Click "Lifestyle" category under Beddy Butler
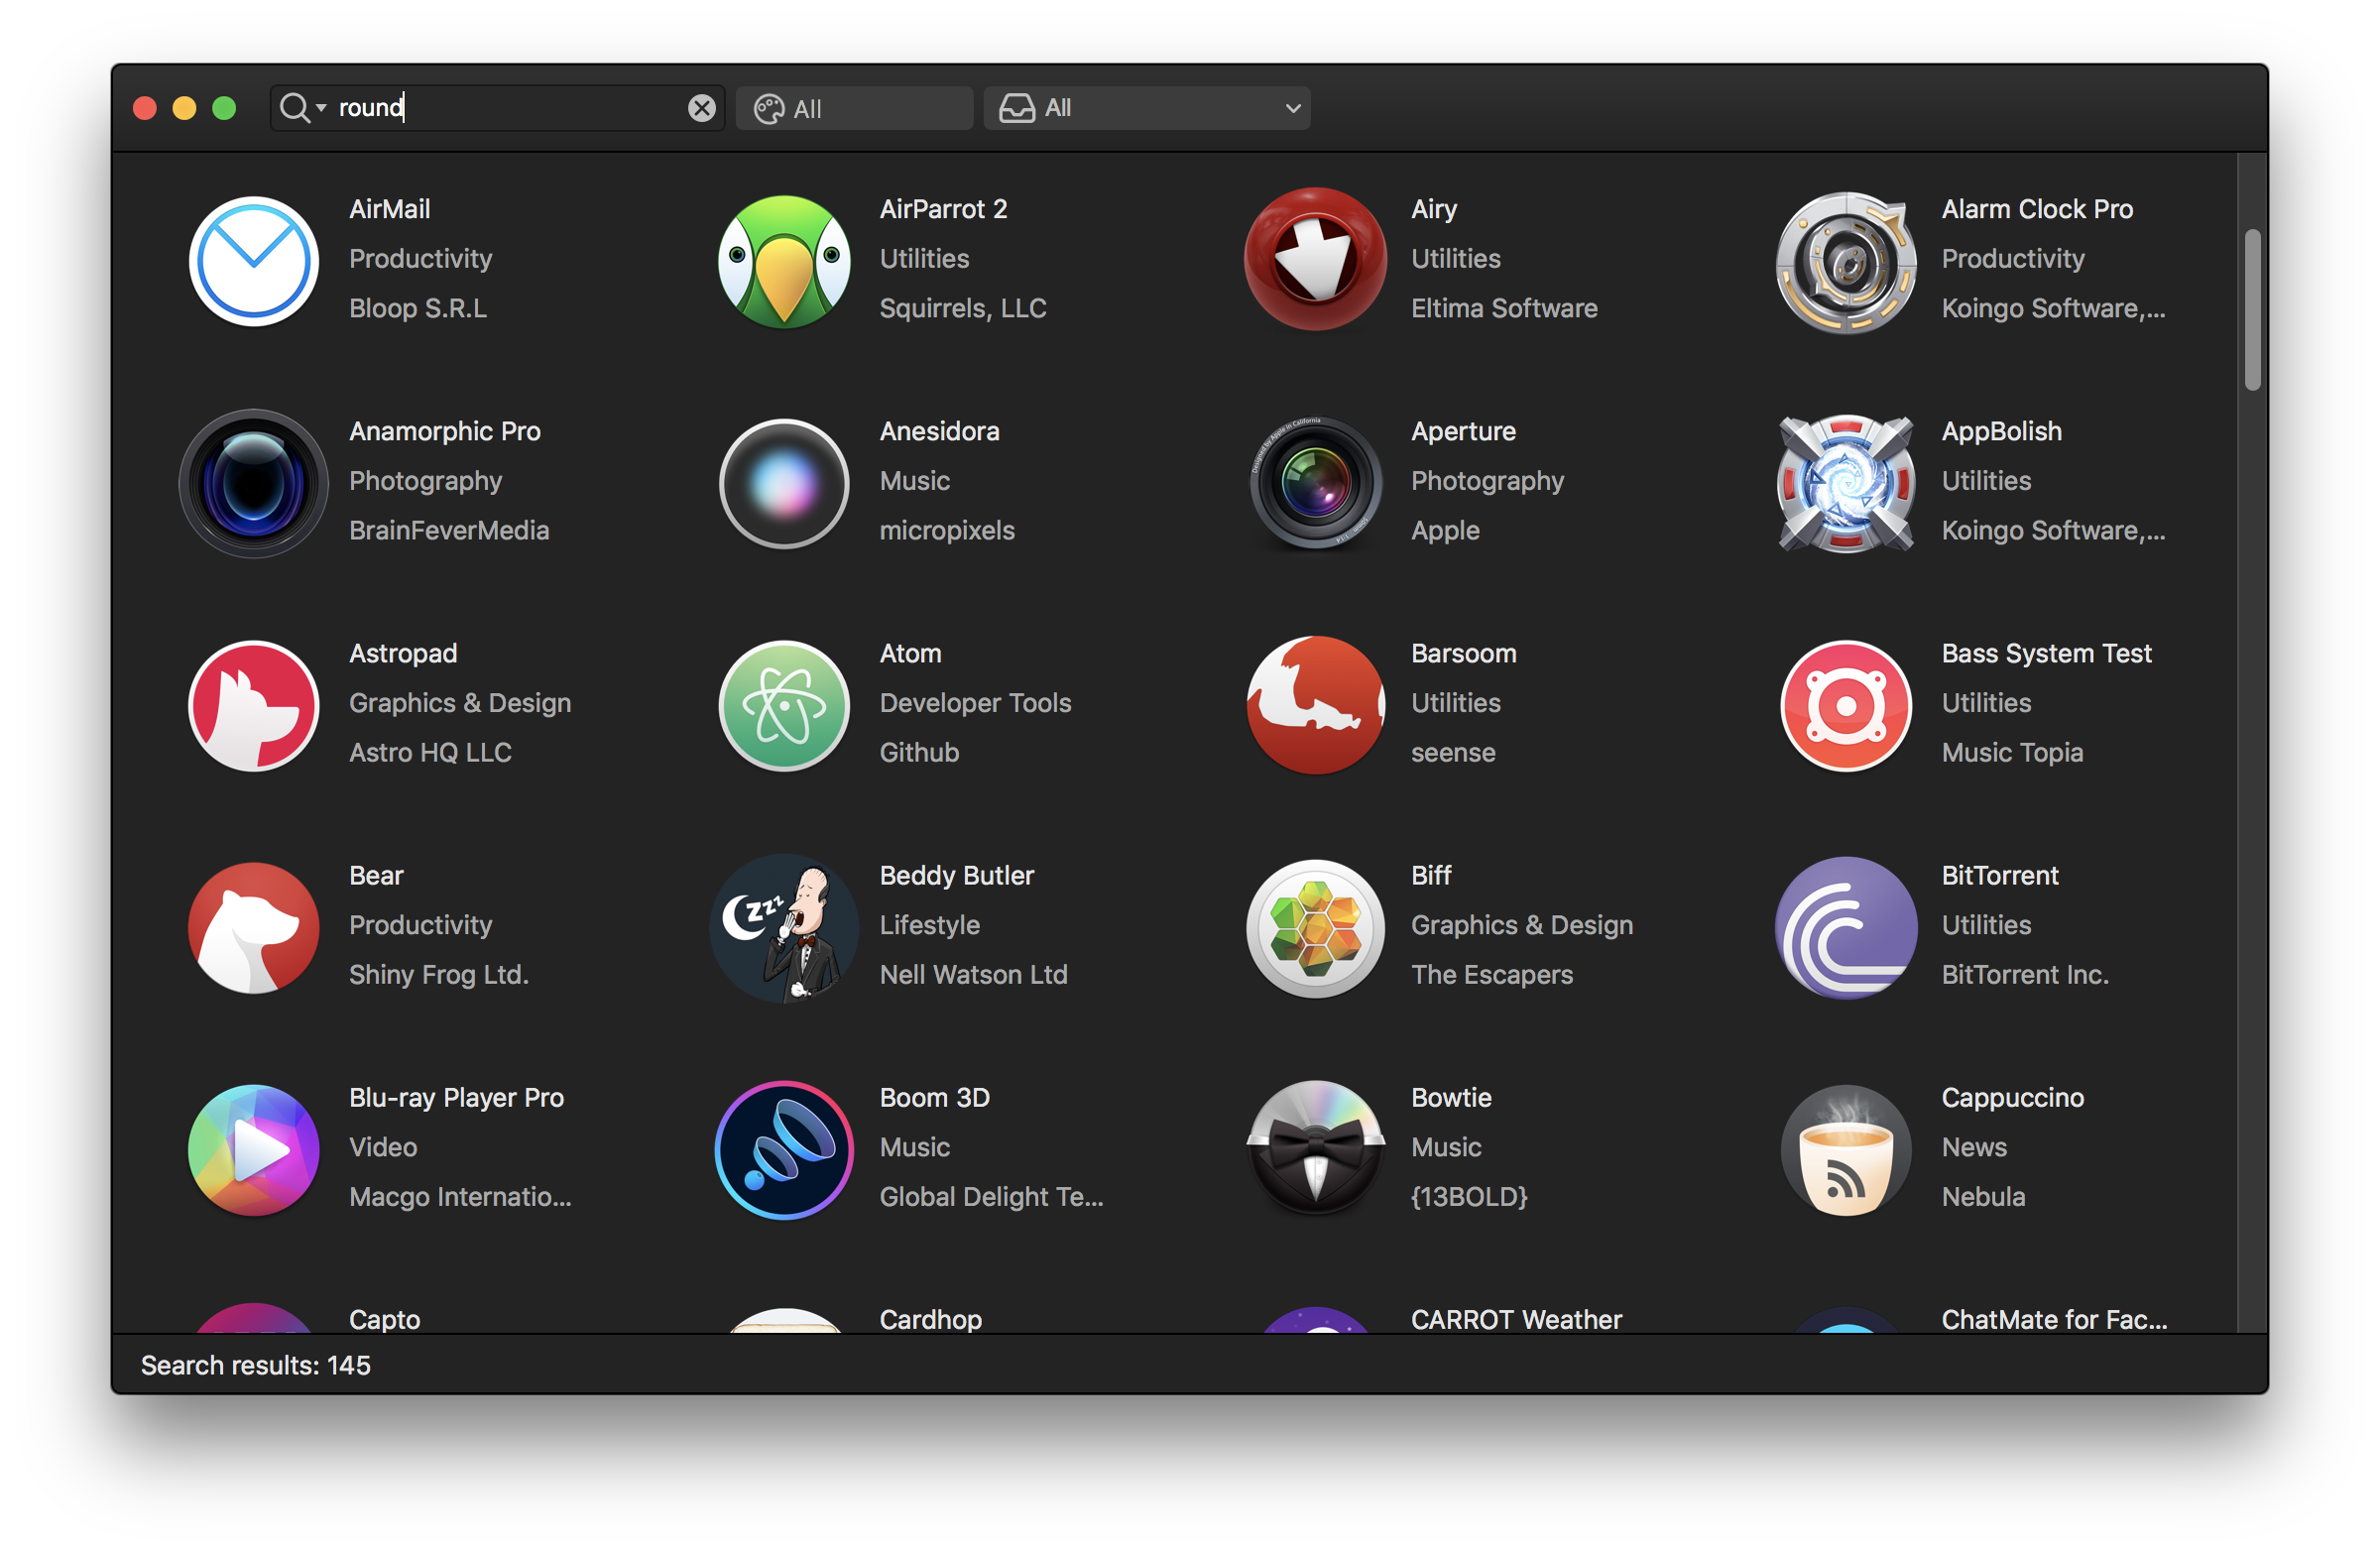2380x1553 pixels. [930, 925]
